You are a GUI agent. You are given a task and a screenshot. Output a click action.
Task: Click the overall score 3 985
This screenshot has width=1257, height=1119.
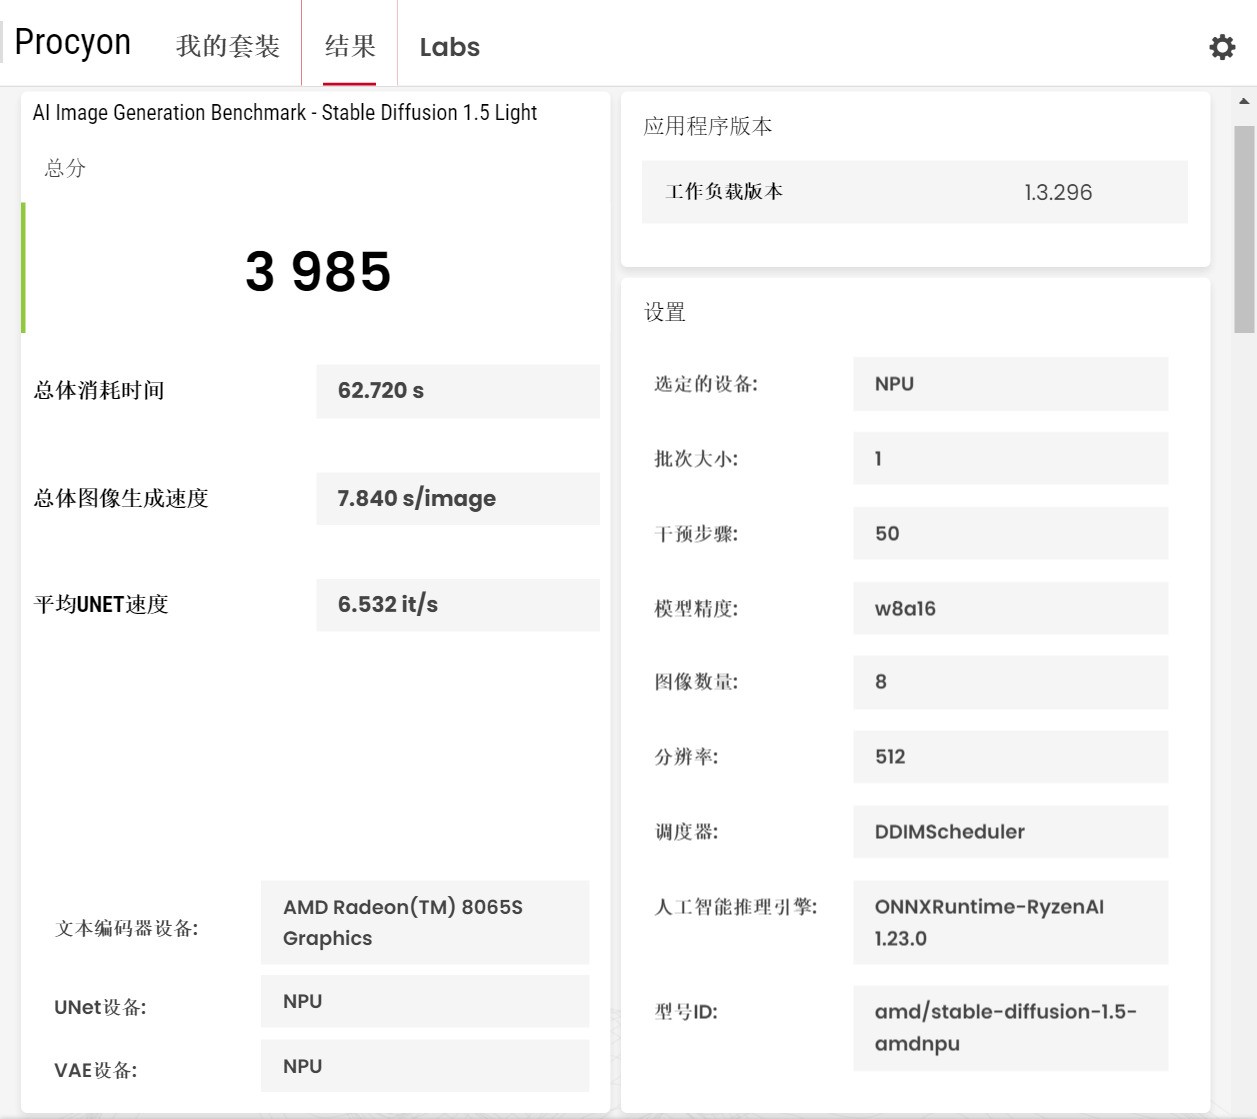pos(318,271)
